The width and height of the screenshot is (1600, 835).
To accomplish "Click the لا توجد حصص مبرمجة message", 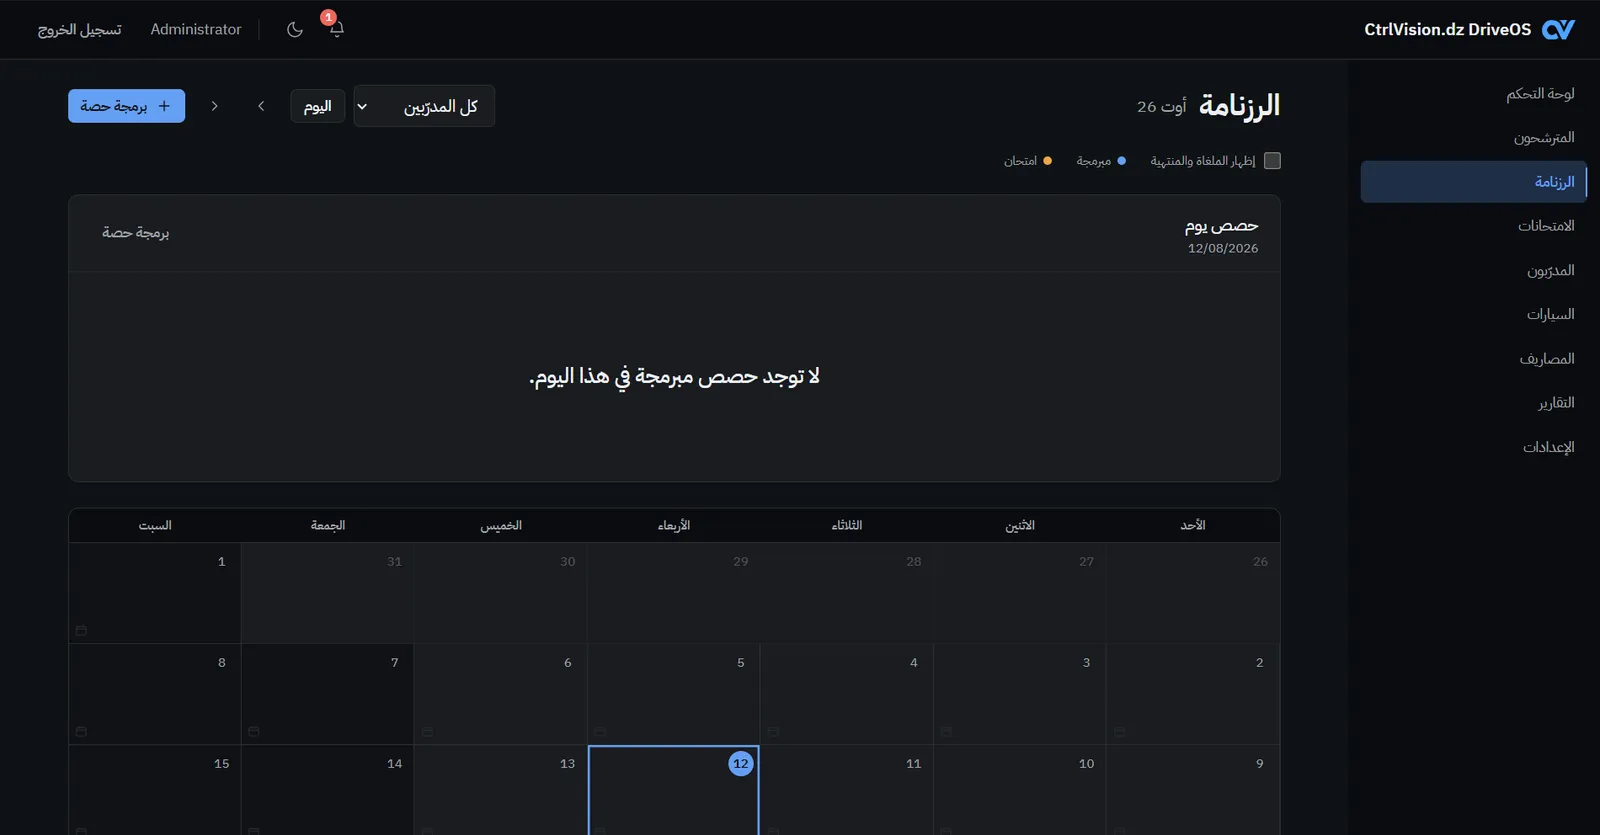I will (674, 376).
